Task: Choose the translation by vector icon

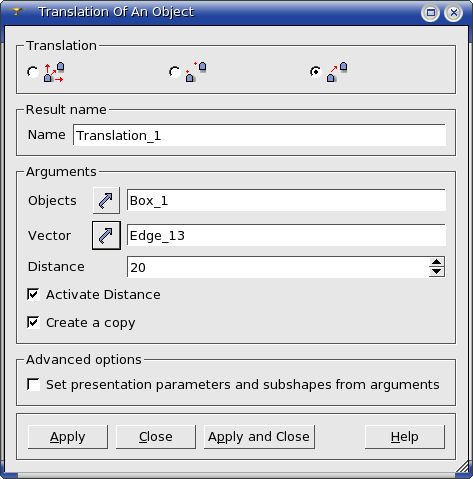Action: [337, 72]
